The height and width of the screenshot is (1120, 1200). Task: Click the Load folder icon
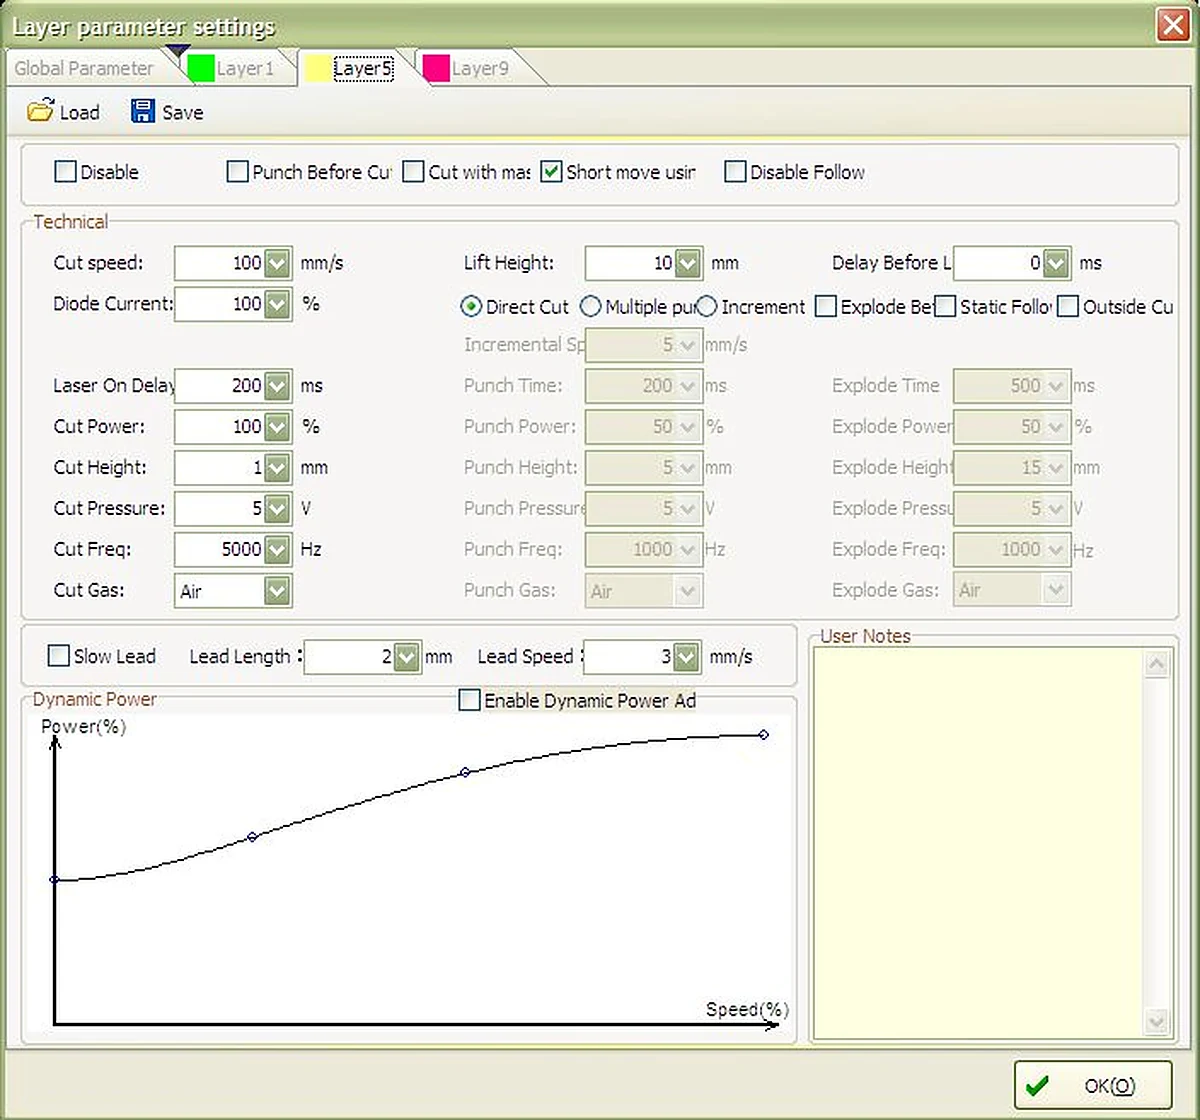pyautogui.click(x=40, y=111)
